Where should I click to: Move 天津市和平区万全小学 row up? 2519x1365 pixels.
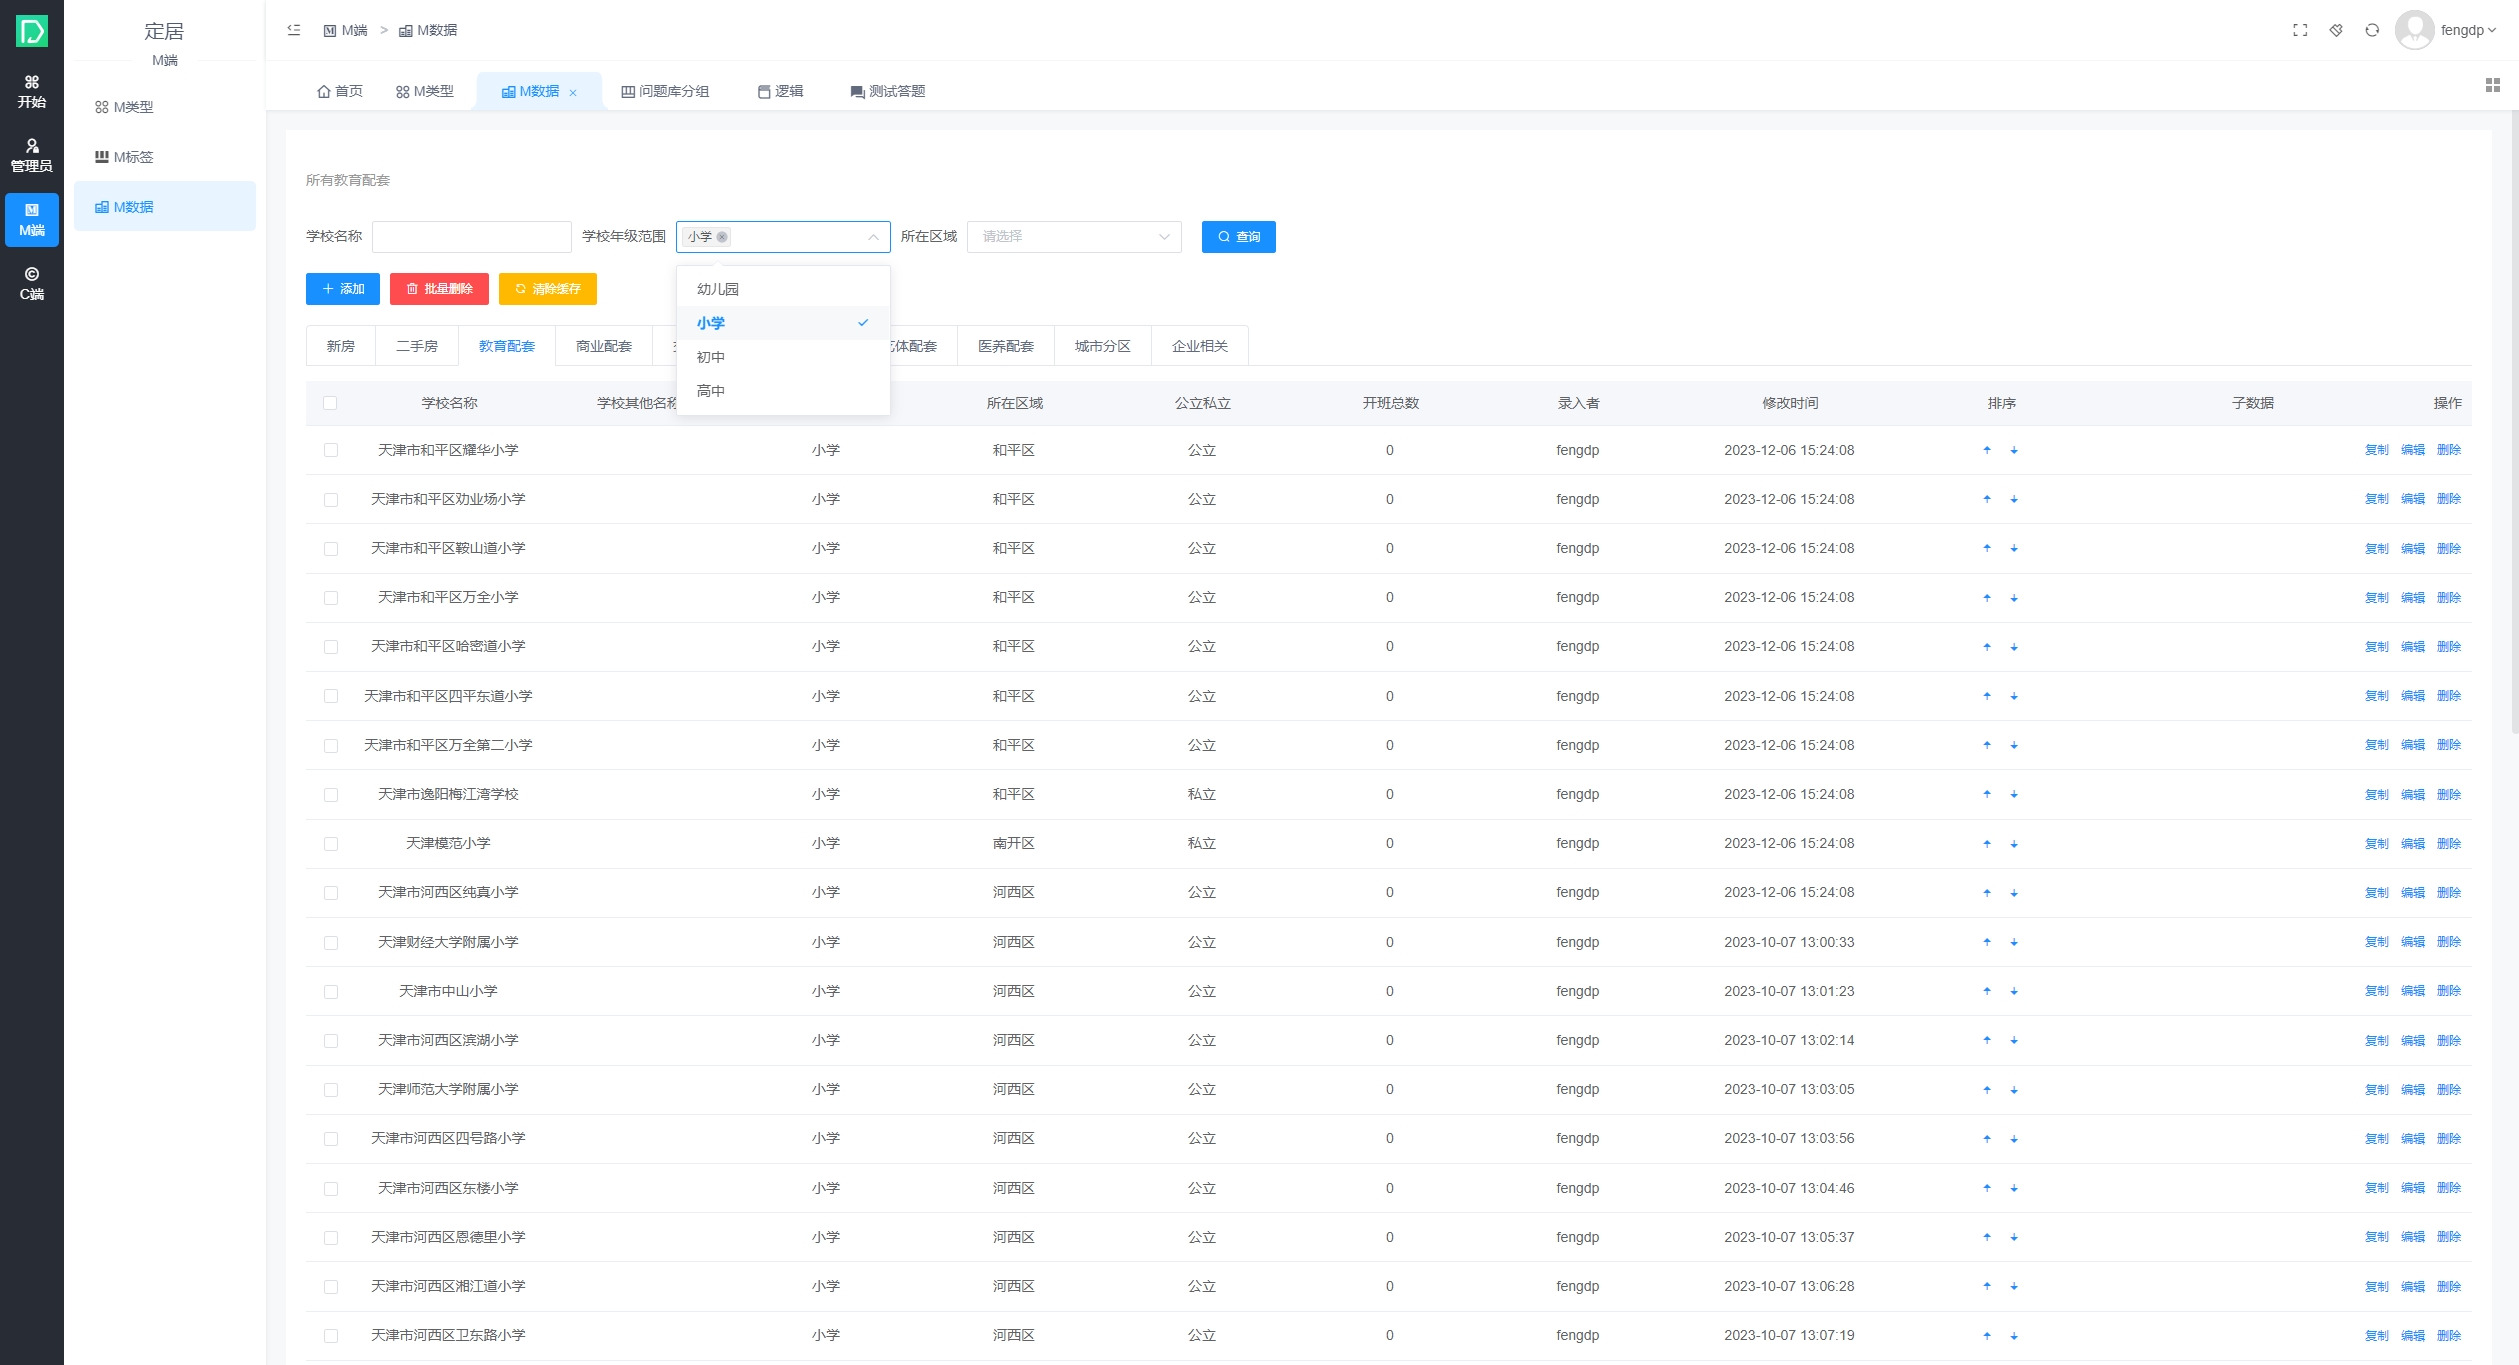point(1987,598)
